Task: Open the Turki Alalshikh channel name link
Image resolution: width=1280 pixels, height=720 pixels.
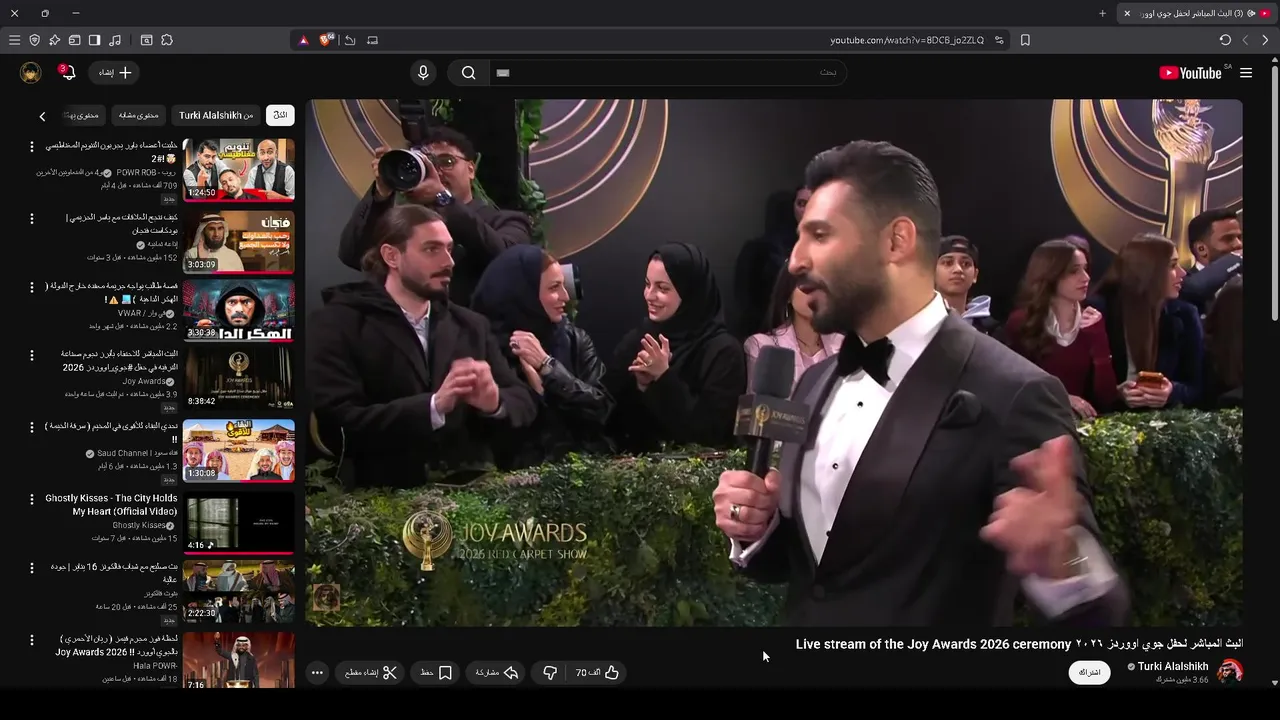Action: coord(1173,666)
